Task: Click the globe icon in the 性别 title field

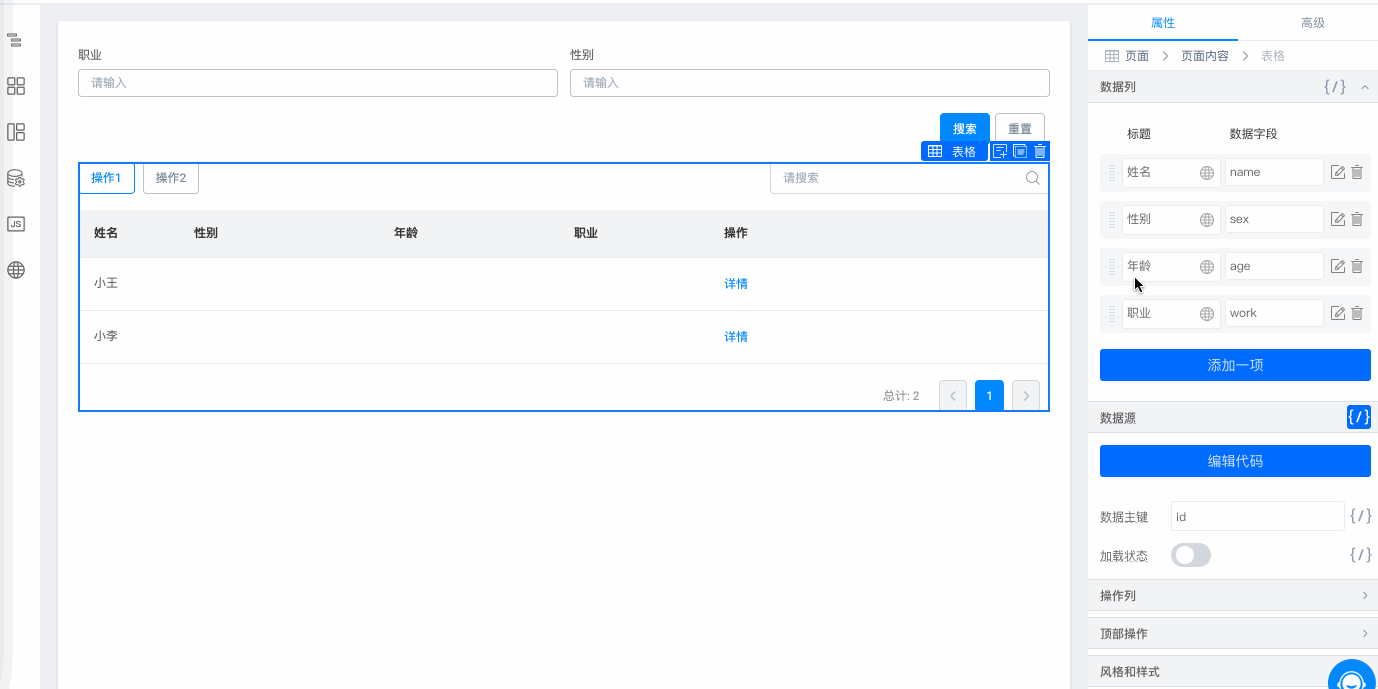Action: click(x=1207, y=219)
